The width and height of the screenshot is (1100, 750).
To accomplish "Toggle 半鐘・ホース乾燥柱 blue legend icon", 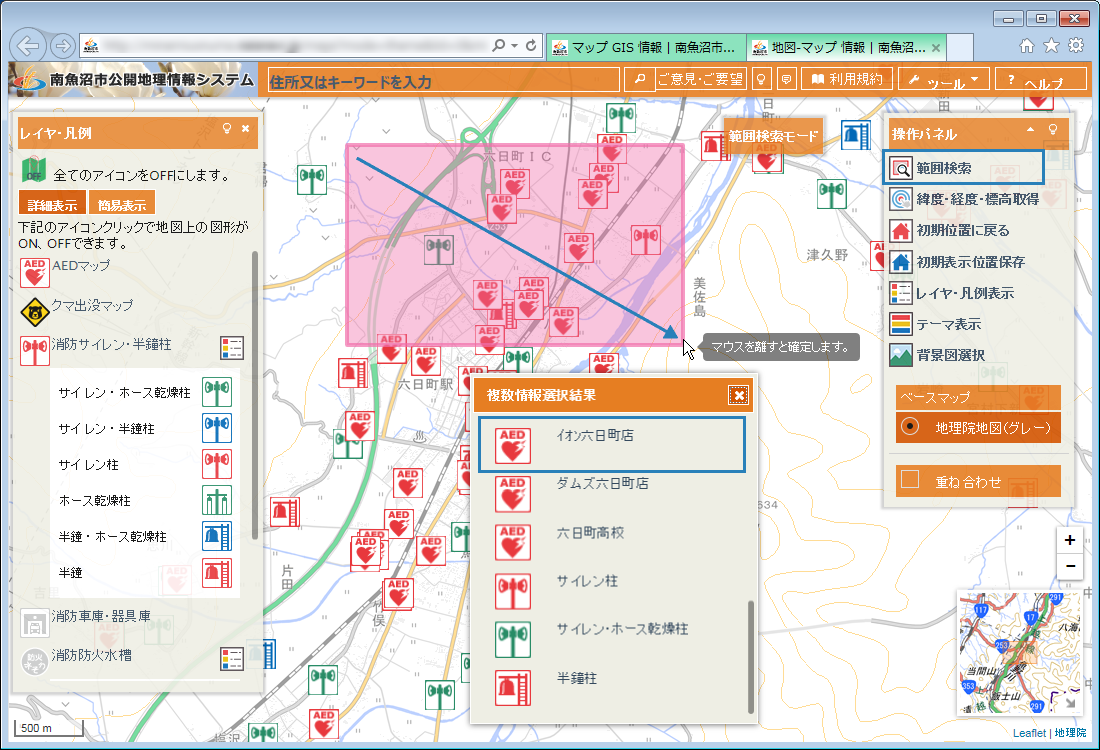I will click(x=217, y=536).
